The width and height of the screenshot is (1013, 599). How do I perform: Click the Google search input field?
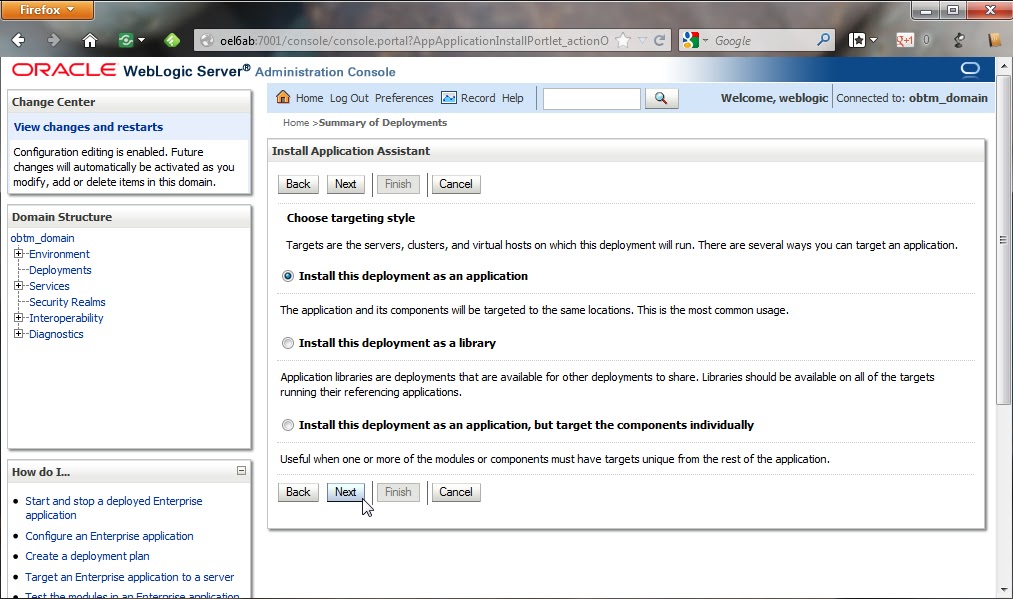click(x=762, y=41)
